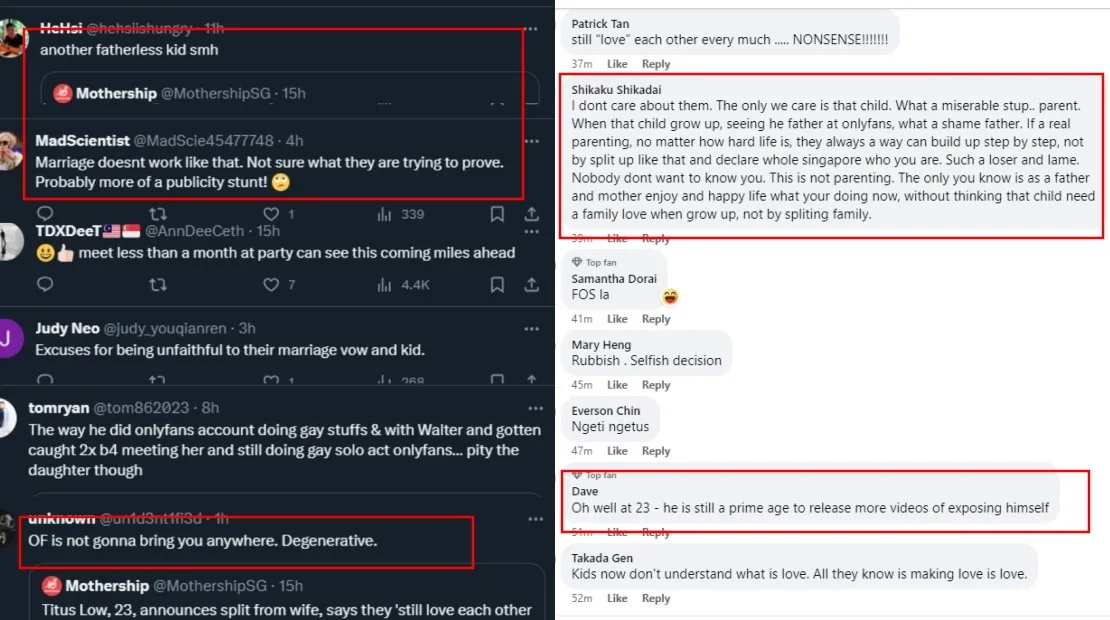Screen dimensions: 1110x620
Task: Open Everson Chin's profile name link
Action: point(606,411)
